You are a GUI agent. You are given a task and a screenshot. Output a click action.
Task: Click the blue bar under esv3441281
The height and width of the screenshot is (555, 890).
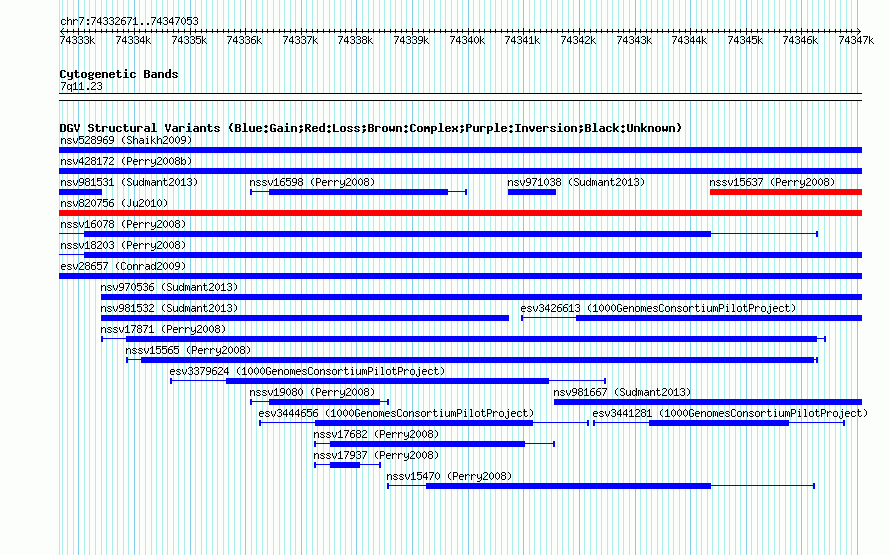click(x=719, y=423)
